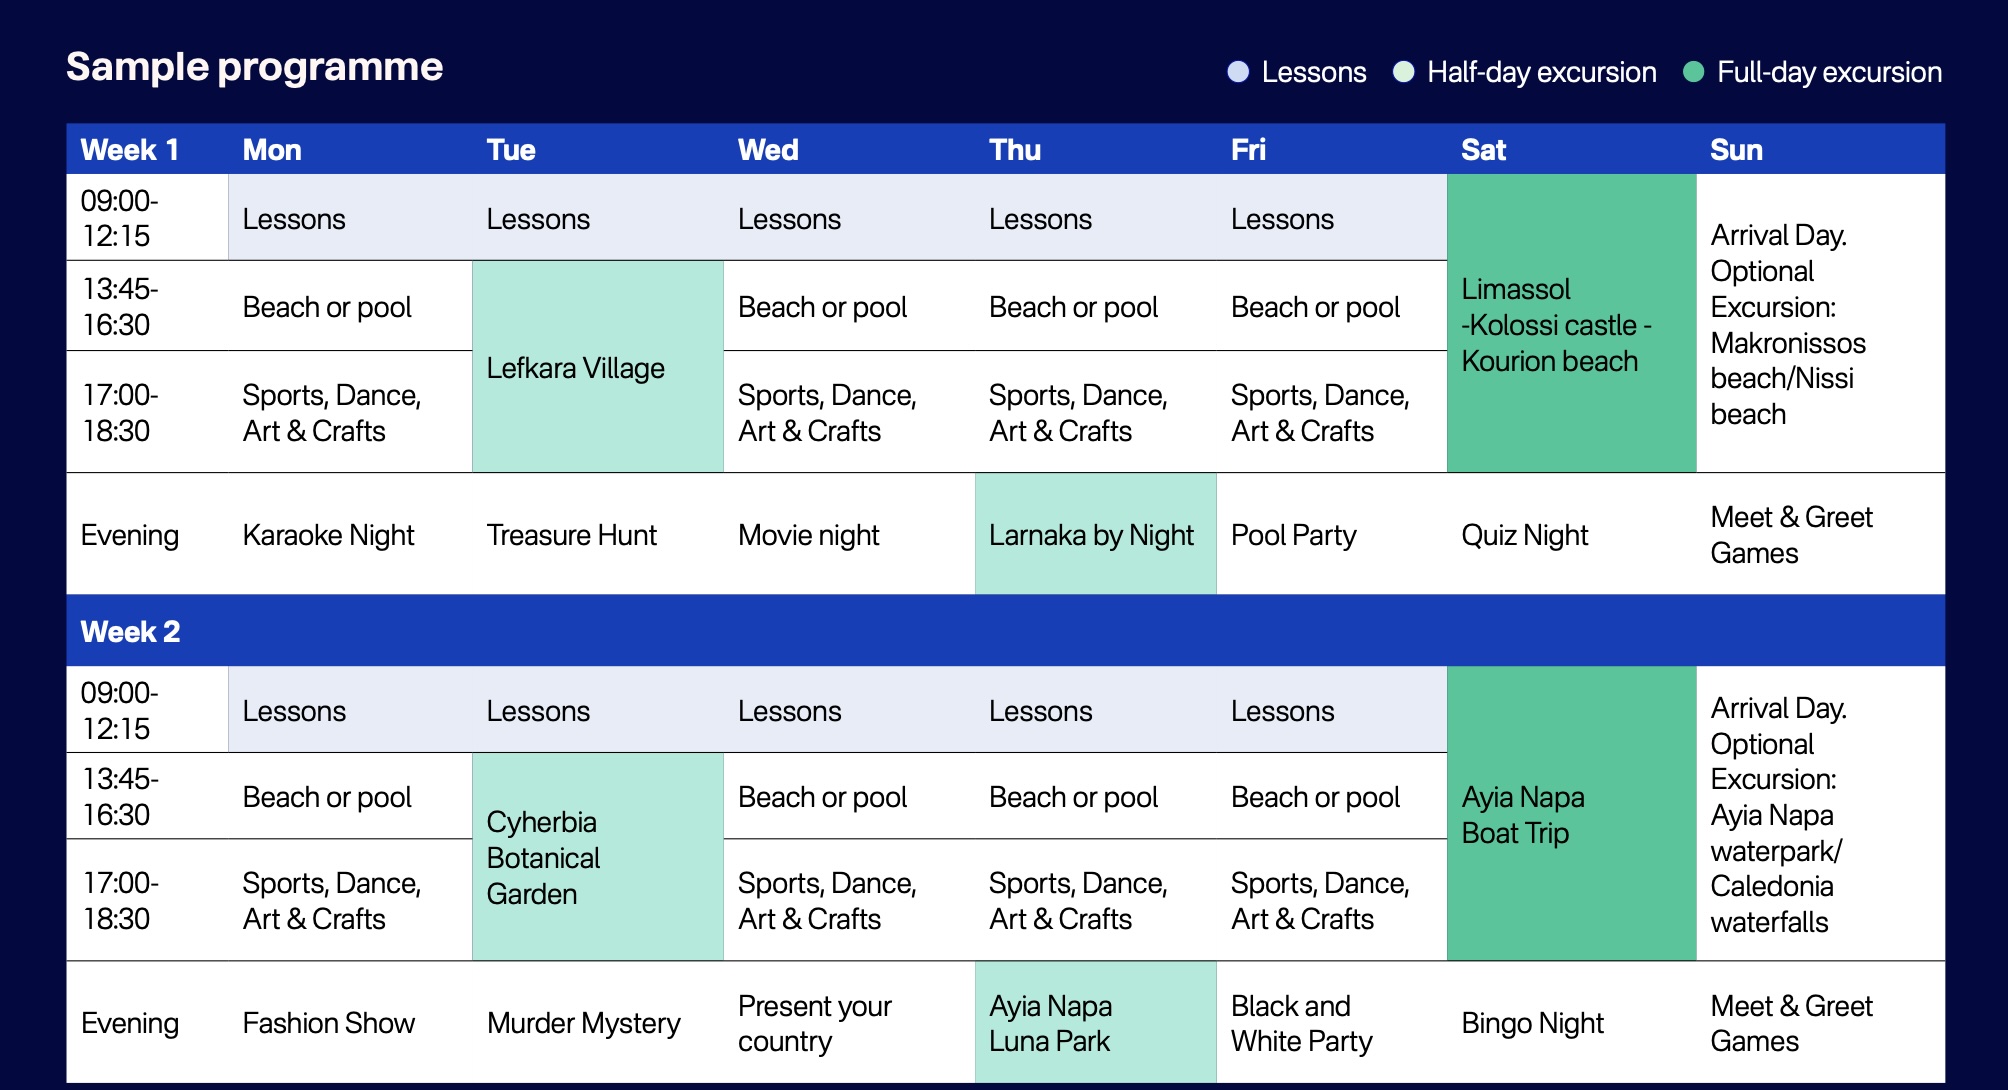Select the Ayia Napa Boat Trip cell
This screenshot has width=2008, height=1090.
pyautogui.click(x=1570, y=815)
